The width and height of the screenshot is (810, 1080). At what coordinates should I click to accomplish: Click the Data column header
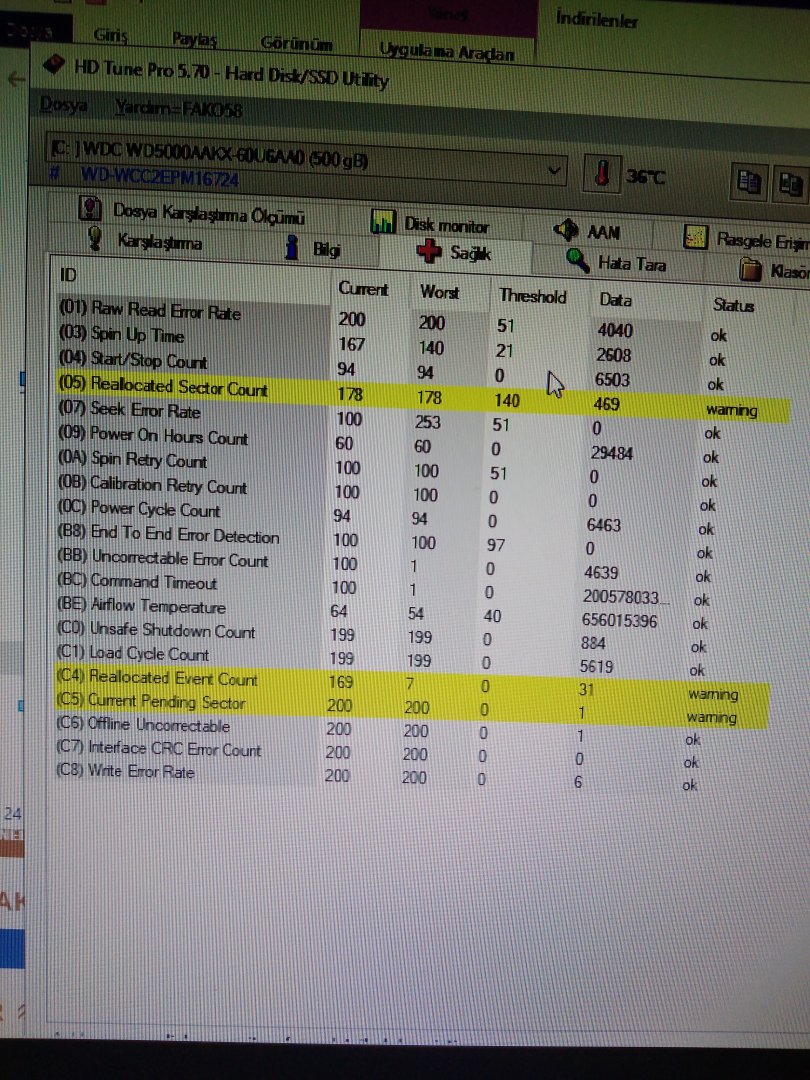click(x=616, y=300)
